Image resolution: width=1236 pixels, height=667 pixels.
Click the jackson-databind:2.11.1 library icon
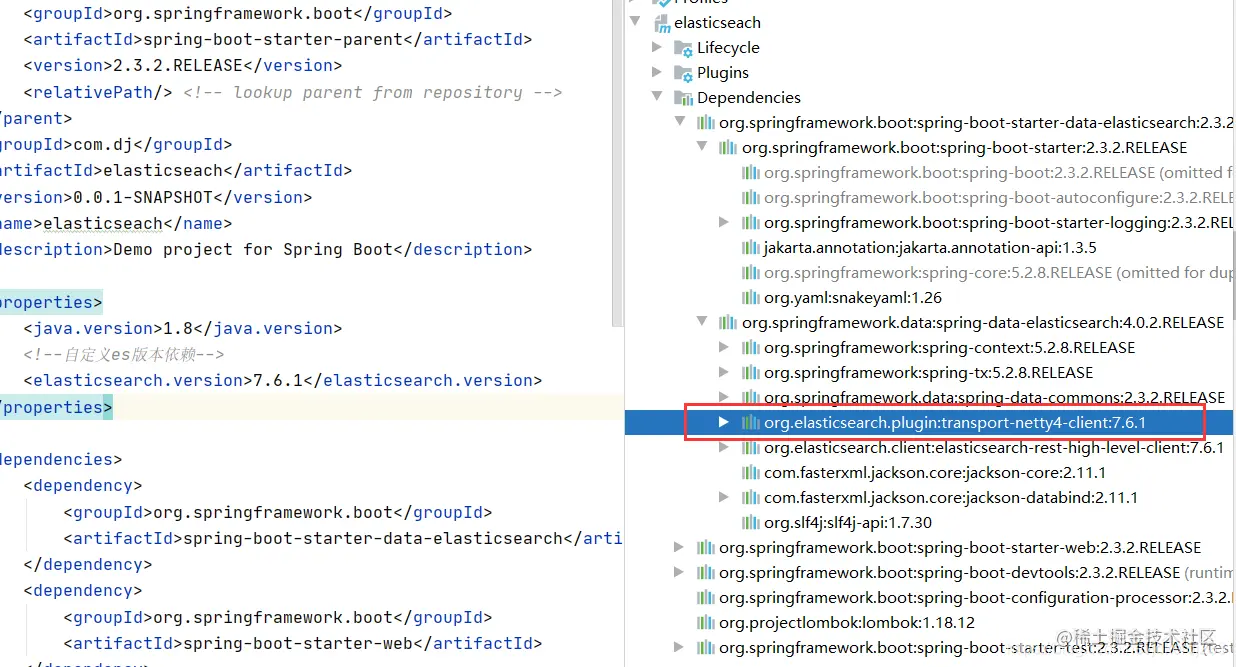[750, 497]
